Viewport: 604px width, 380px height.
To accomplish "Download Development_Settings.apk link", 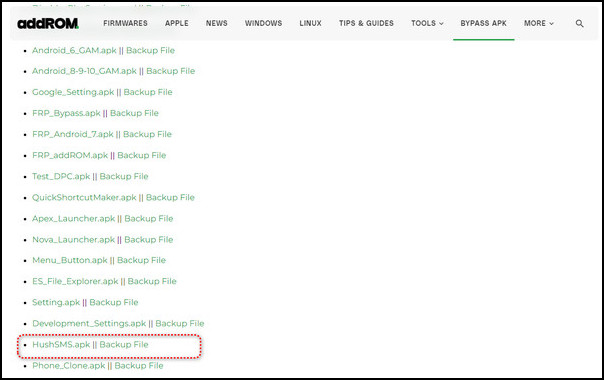I will 89,324.
